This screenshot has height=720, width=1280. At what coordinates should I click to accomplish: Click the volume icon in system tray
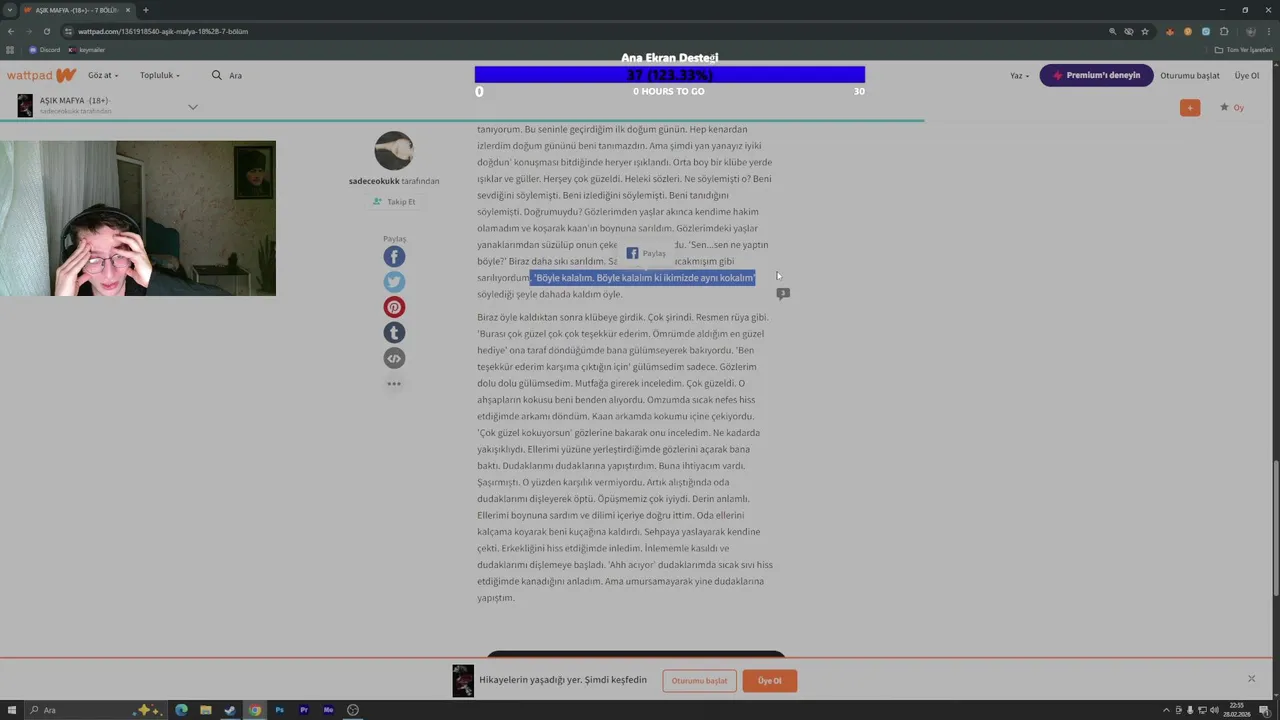click(x=1213, y=710)
